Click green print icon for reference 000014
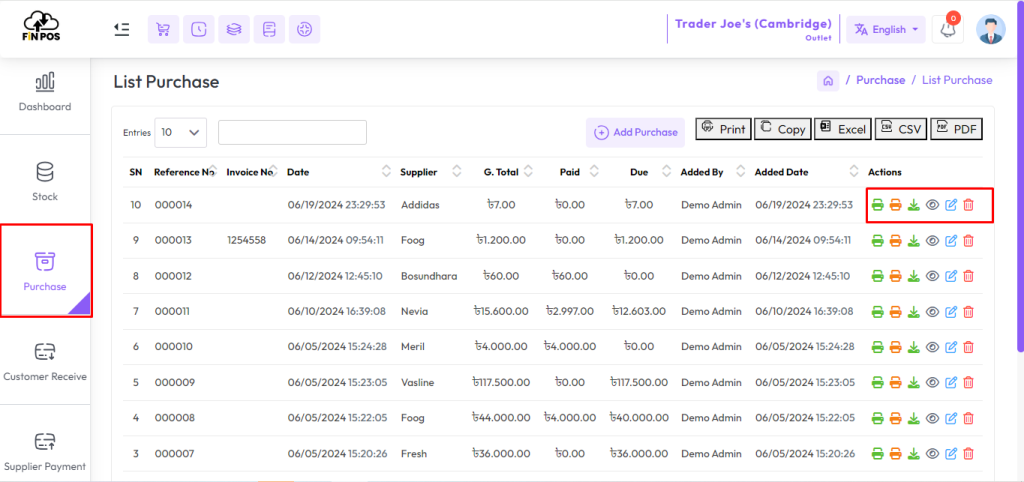1024x482 pixels. coord(878,205)
